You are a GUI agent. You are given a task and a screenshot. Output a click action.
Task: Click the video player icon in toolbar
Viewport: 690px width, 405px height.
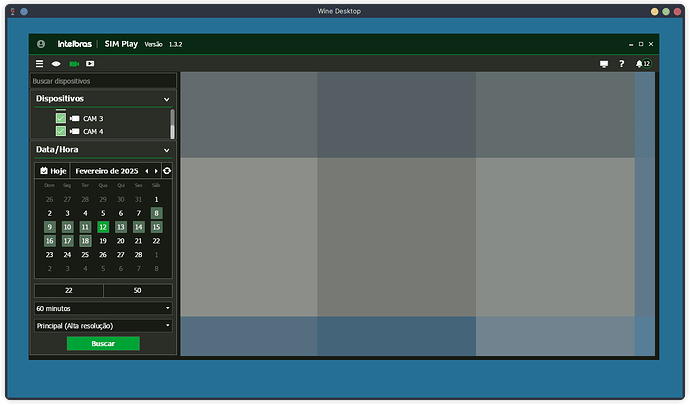[x=90, y=63]
